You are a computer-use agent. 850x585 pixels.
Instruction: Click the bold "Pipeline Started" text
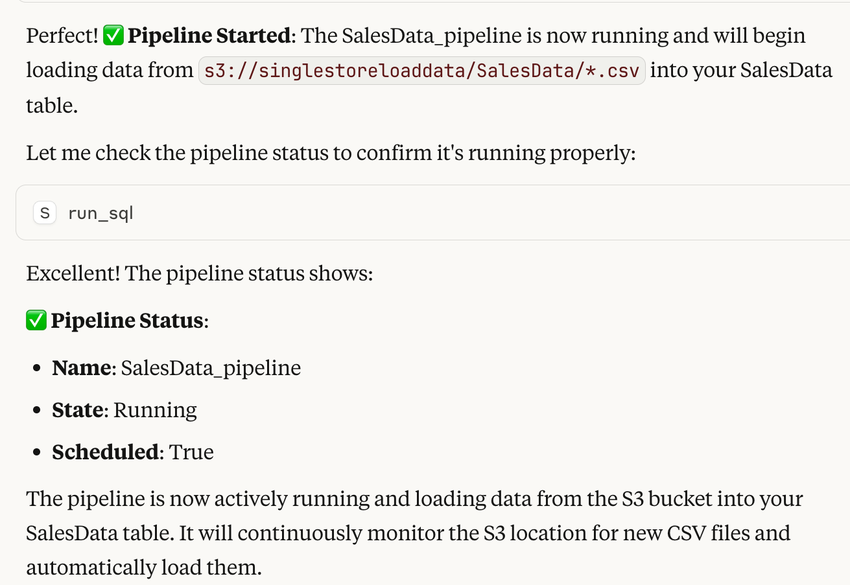208,36
